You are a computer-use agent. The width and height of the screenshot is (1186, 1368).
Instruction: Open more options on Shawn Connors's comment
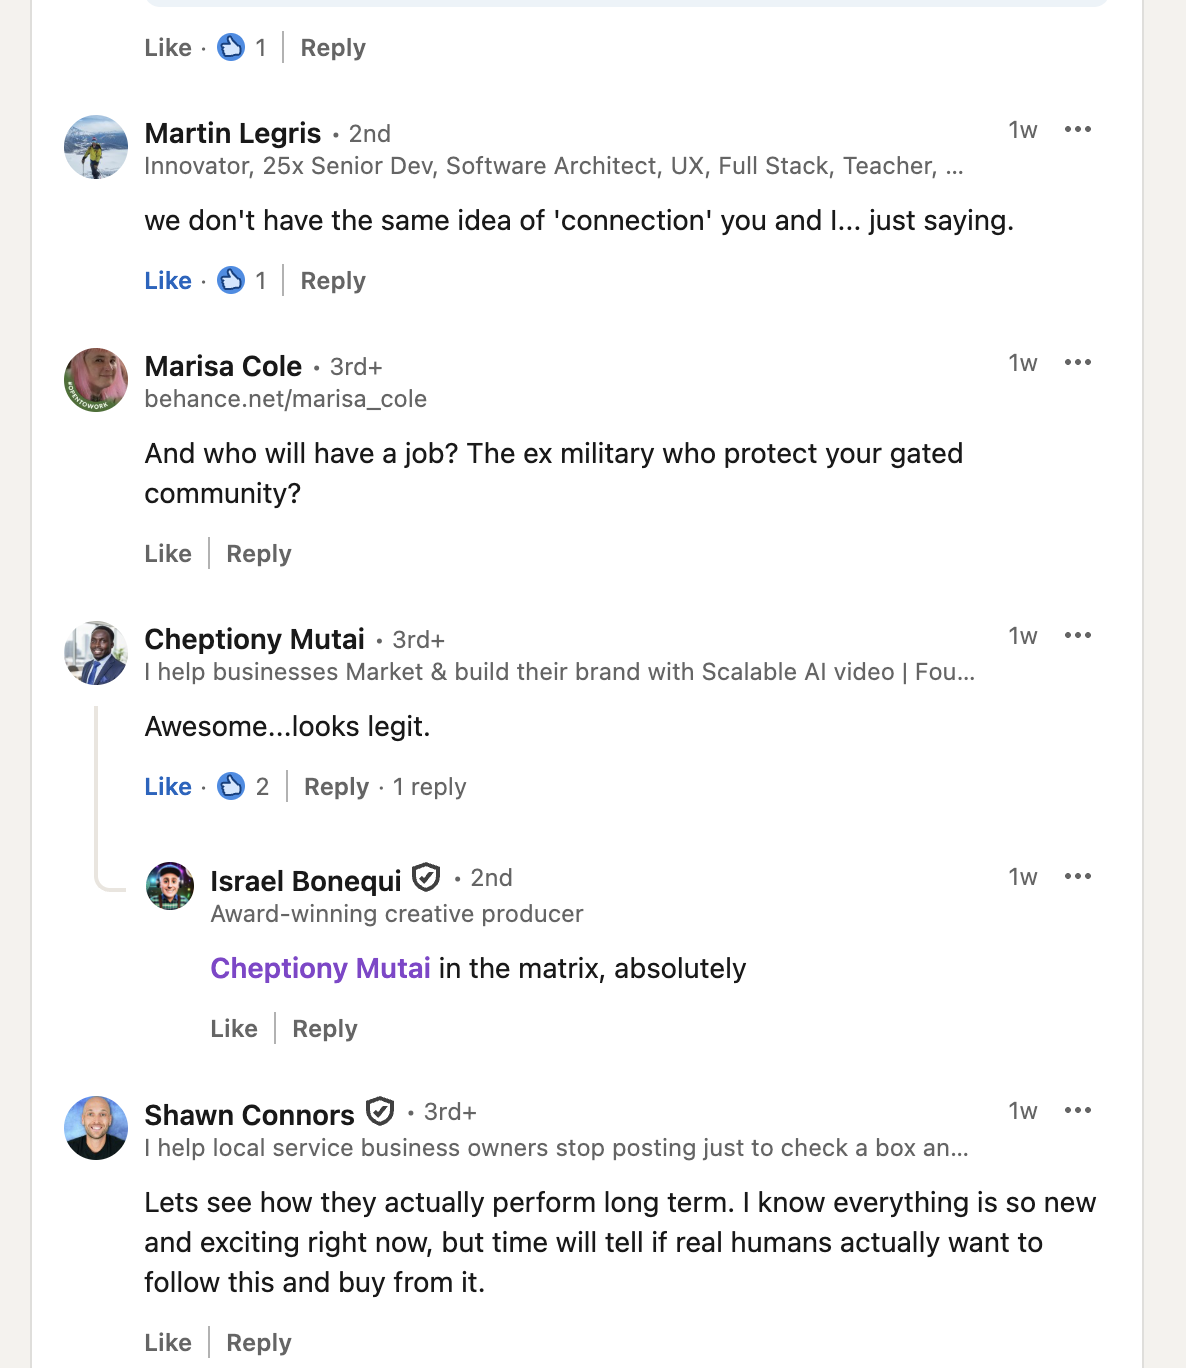pyautogui.click(x=1077, y=1111)
